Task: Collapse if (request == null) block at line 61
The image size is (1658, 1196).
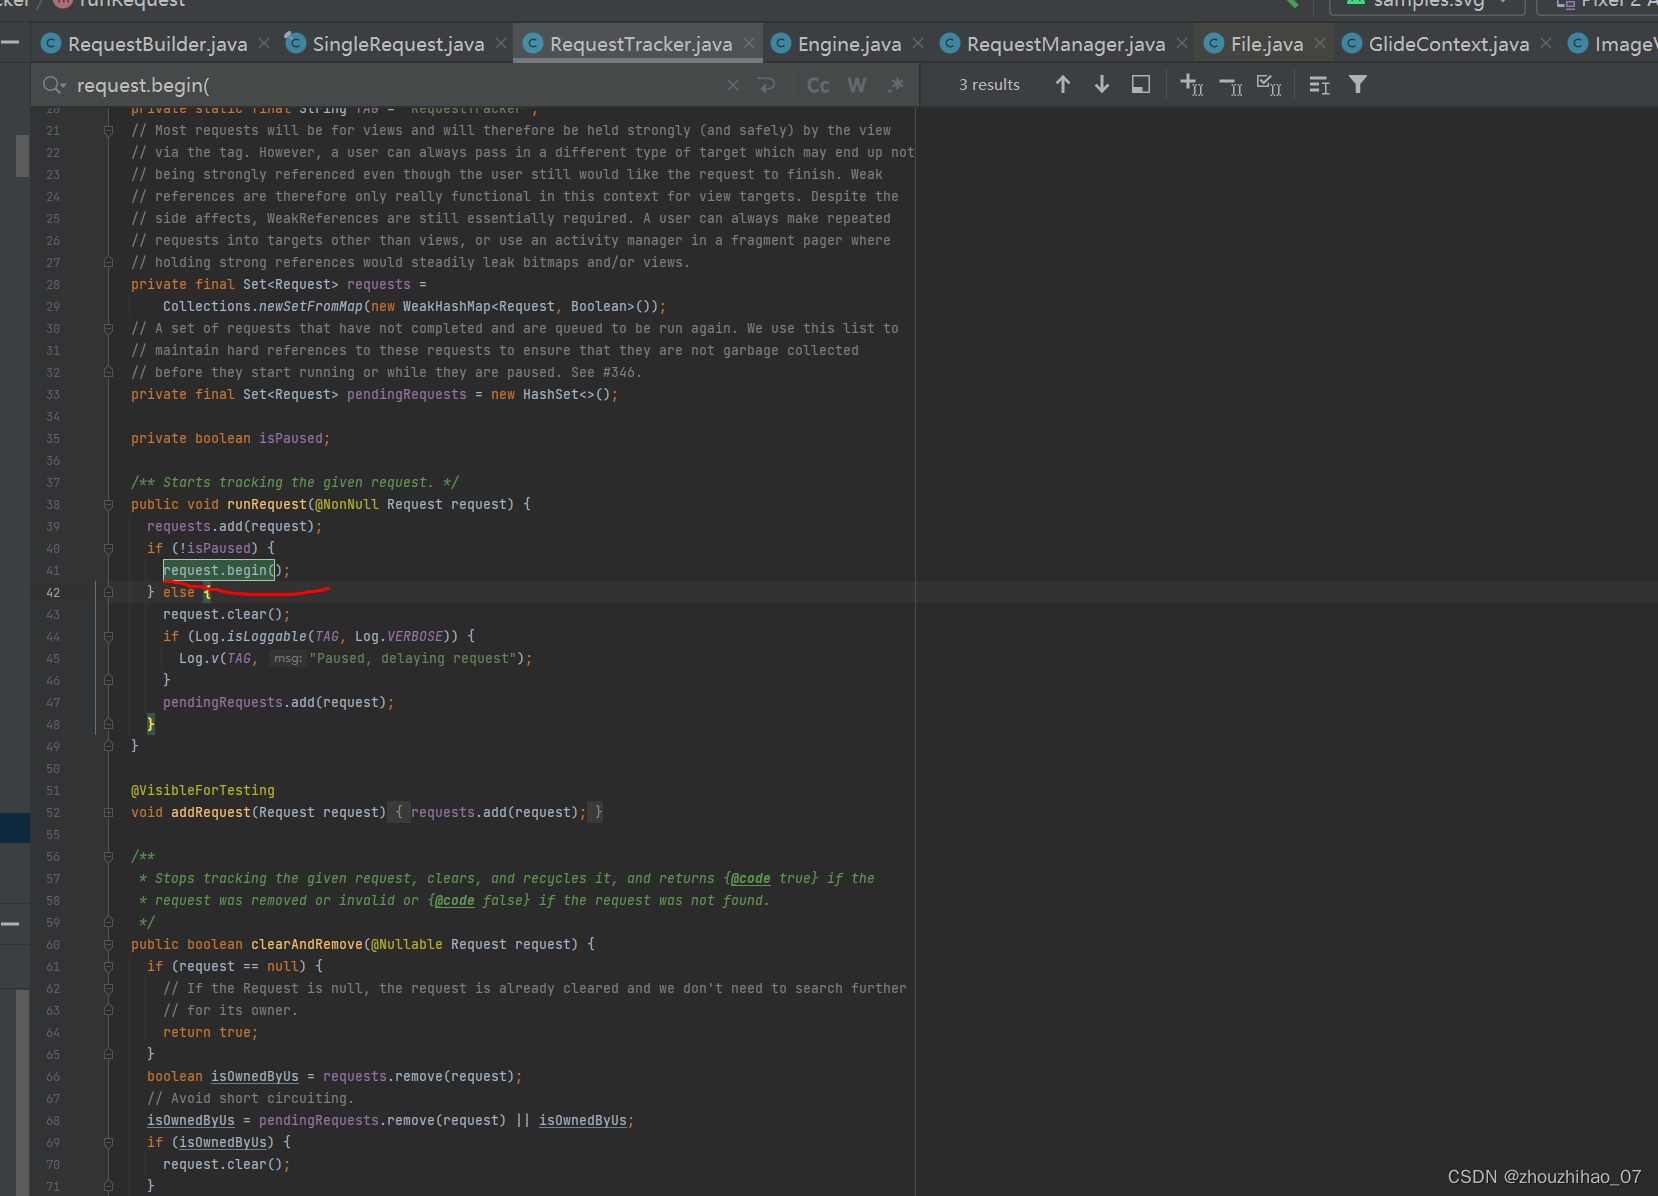Action: [x=108, y=967]
